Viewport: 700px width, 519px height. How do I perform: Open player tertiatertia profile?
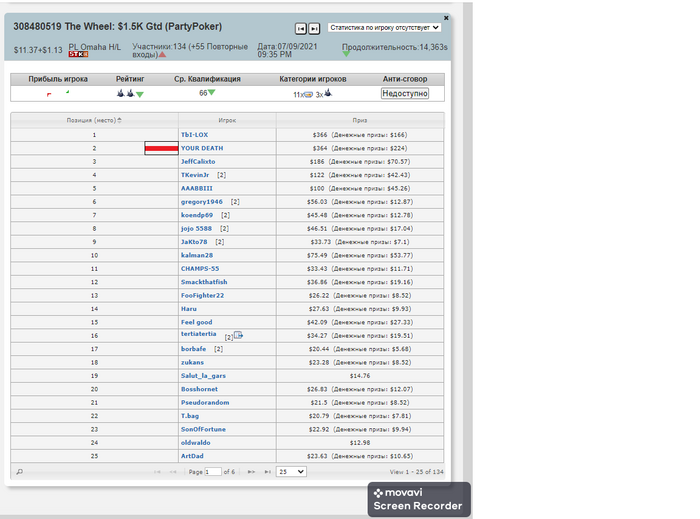(x=198, y=334)
